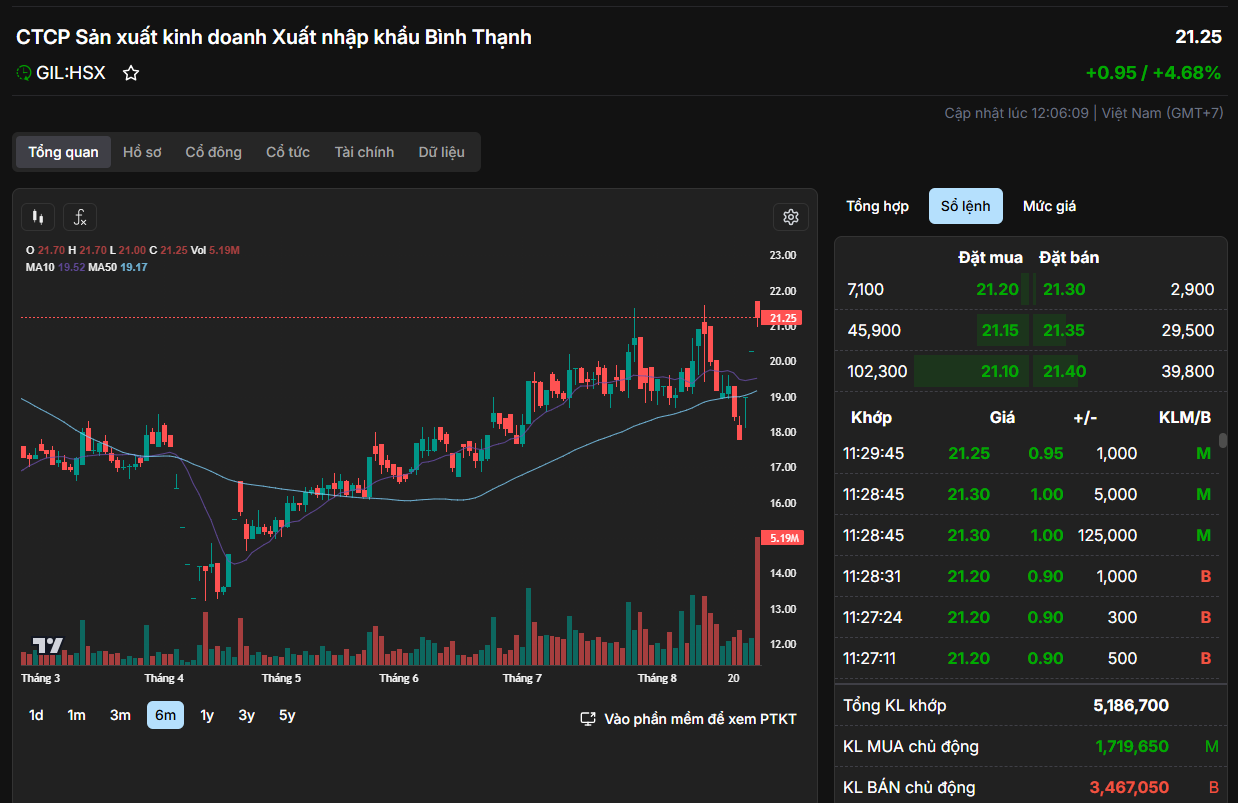Switch to the Hồ sơ tab
1238x803 pixels.
click(x=142, y=152)
